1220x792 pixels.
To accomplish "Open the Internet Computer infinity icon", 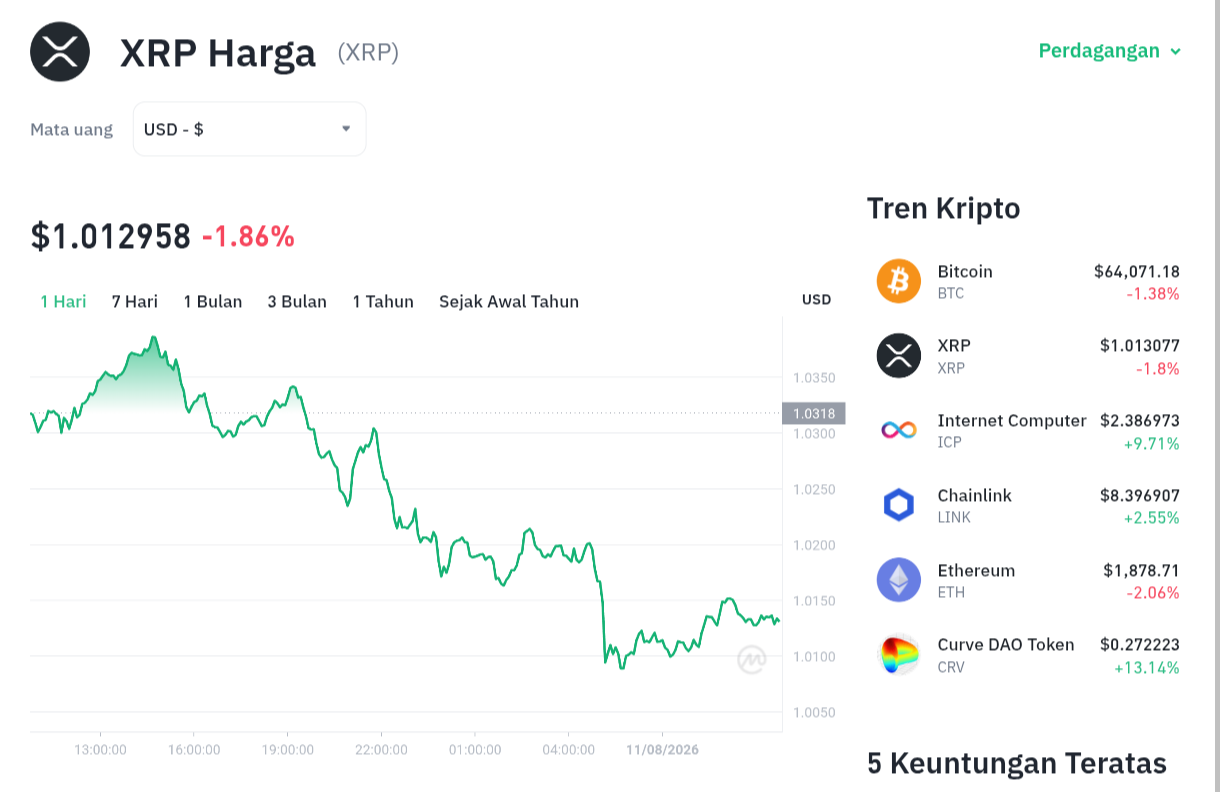I will (898, 430).
